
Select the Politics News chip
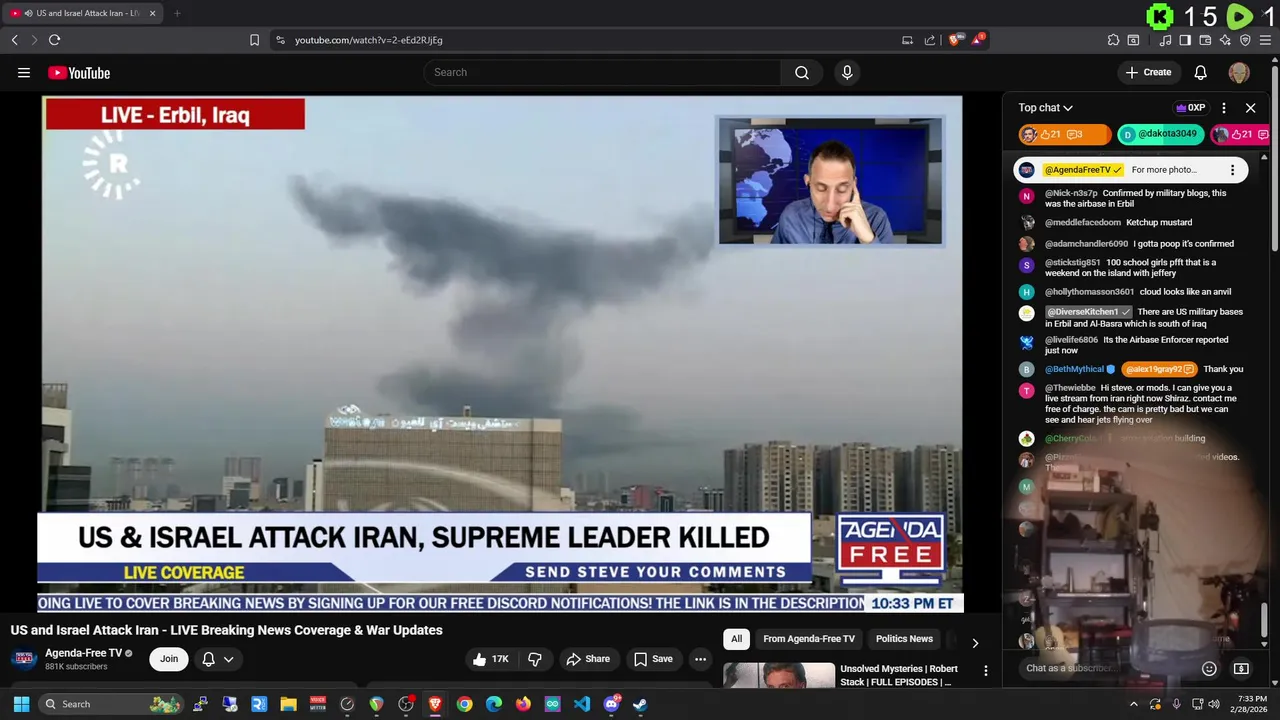(x=904, y=639)
